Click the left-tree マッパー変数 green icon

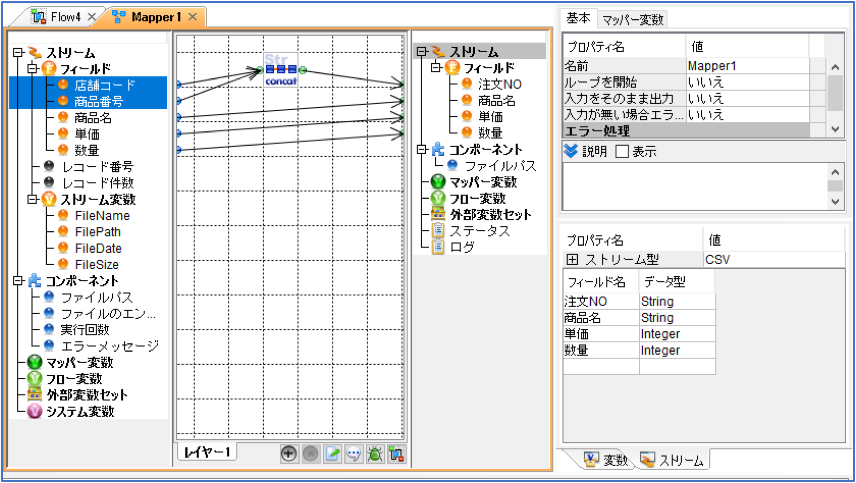click(34, 362)
